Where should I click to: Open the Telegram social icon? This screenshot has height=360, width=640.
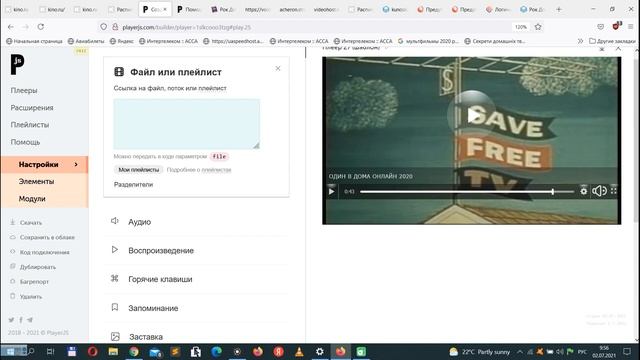click(30, 320)
